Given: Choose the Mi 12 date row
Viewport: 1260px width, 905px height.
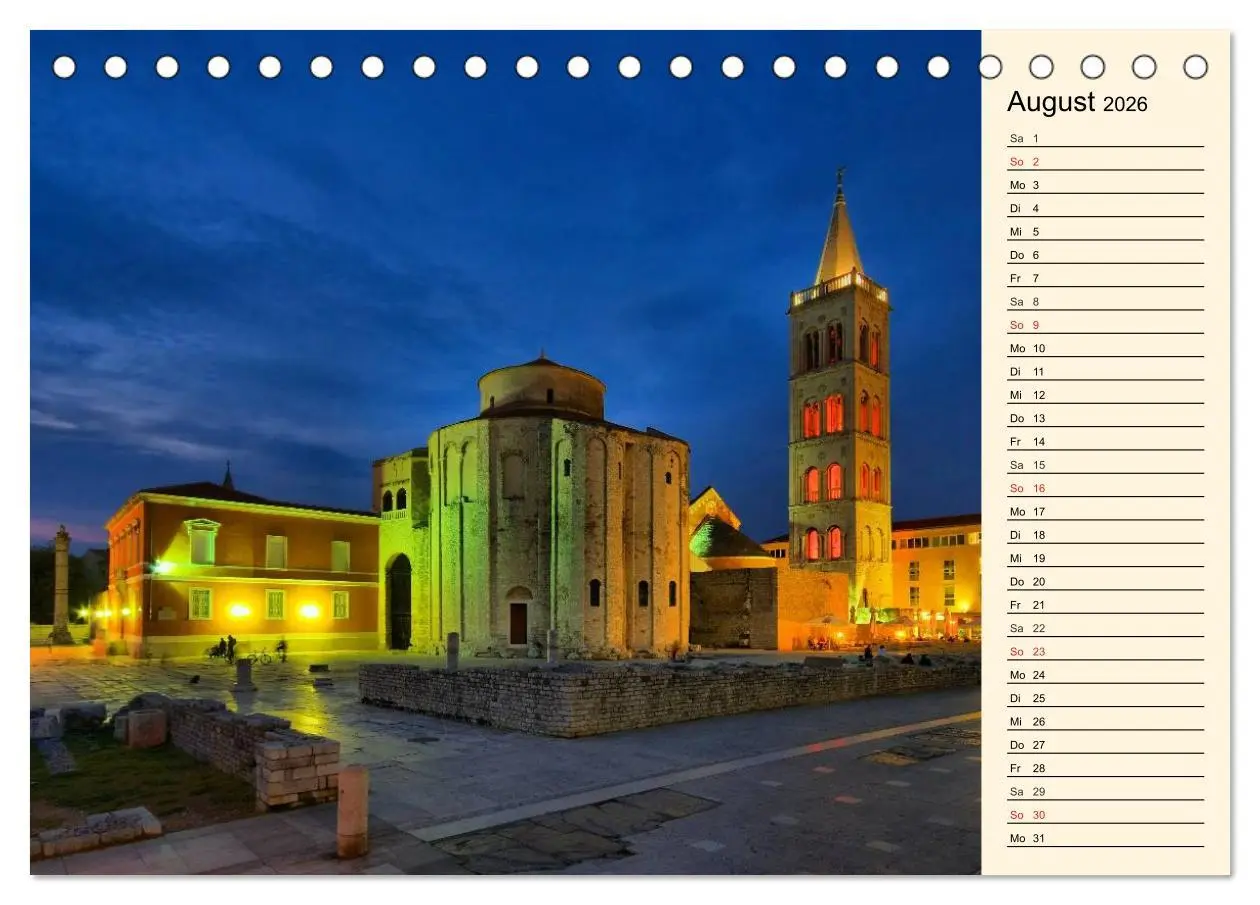Looking at the screenshot, I should click(x=1105, y=395).
